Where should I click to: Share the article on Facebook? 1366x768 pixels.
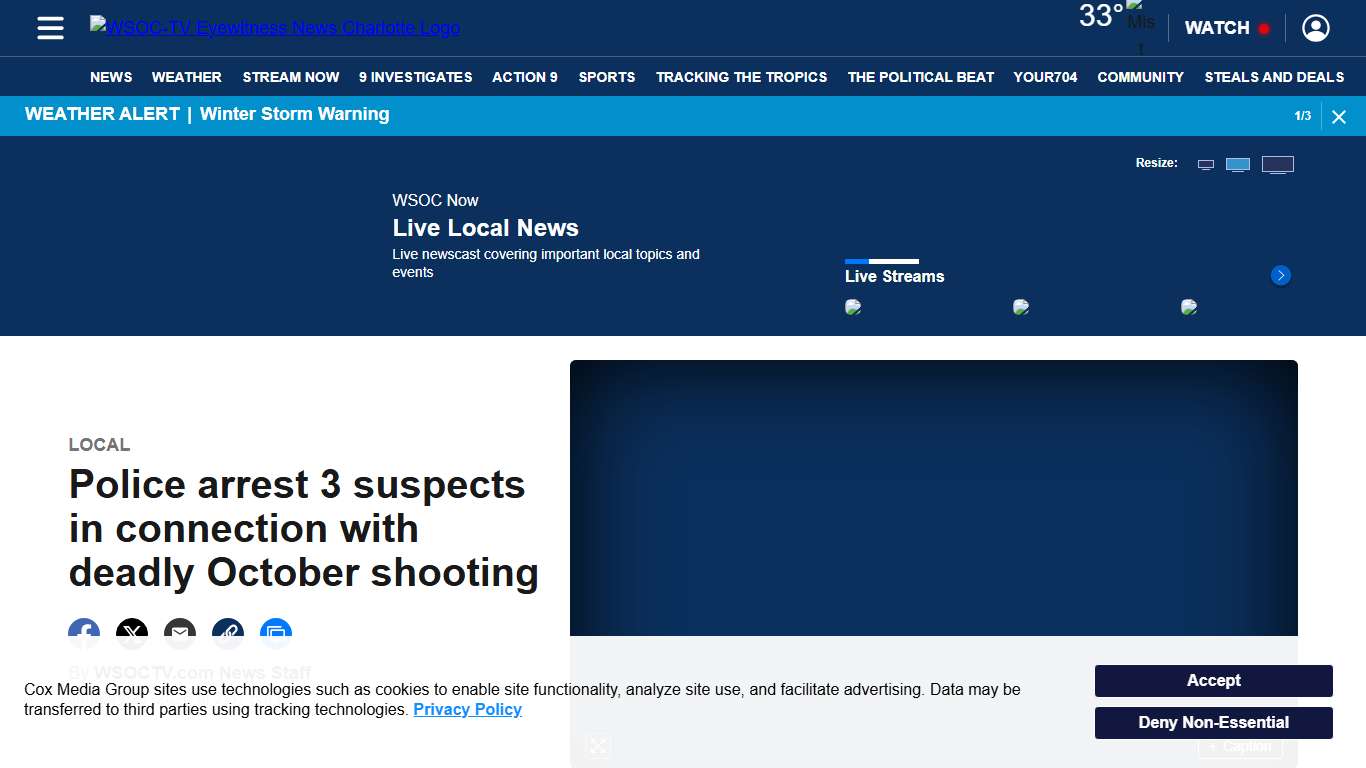84,634
